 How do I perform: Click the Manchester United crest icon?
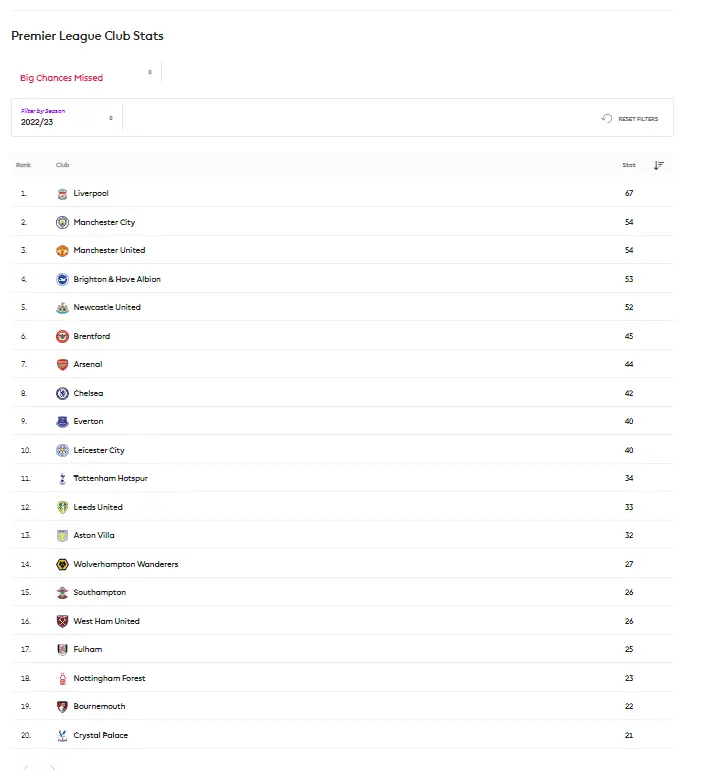(x=62, y=250)
